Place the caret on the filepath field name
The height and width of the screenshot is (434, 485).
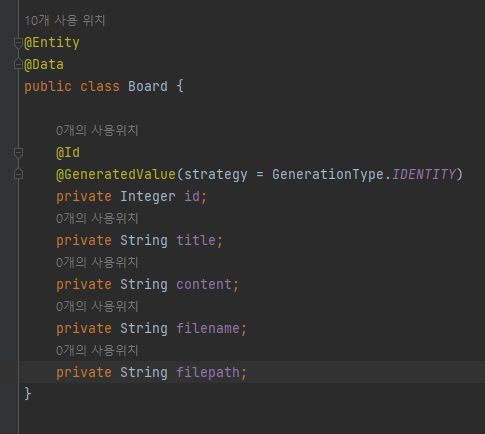point(208,372)
